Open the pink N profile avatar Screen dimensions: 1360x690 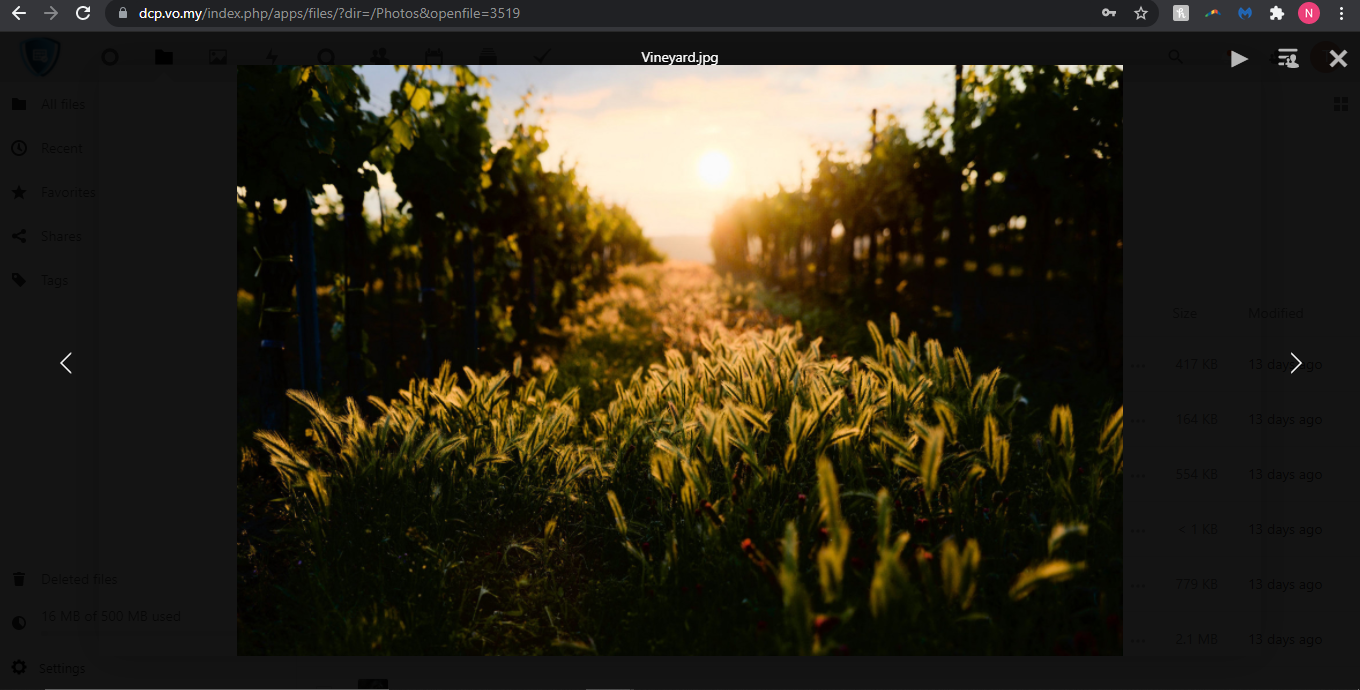point(1308,14)
